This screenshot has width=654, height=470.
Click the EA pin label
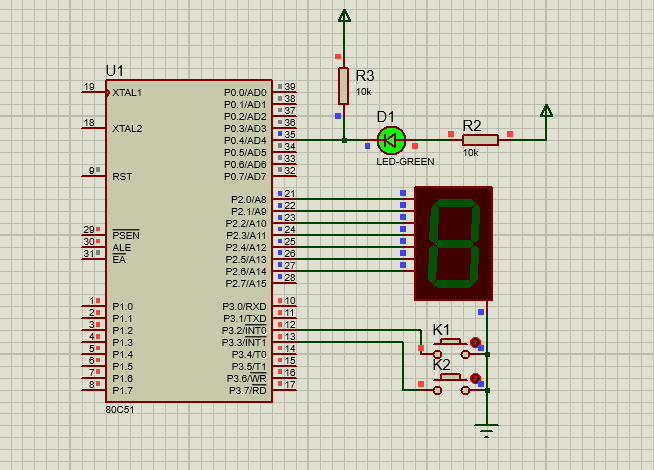point(119,259)
